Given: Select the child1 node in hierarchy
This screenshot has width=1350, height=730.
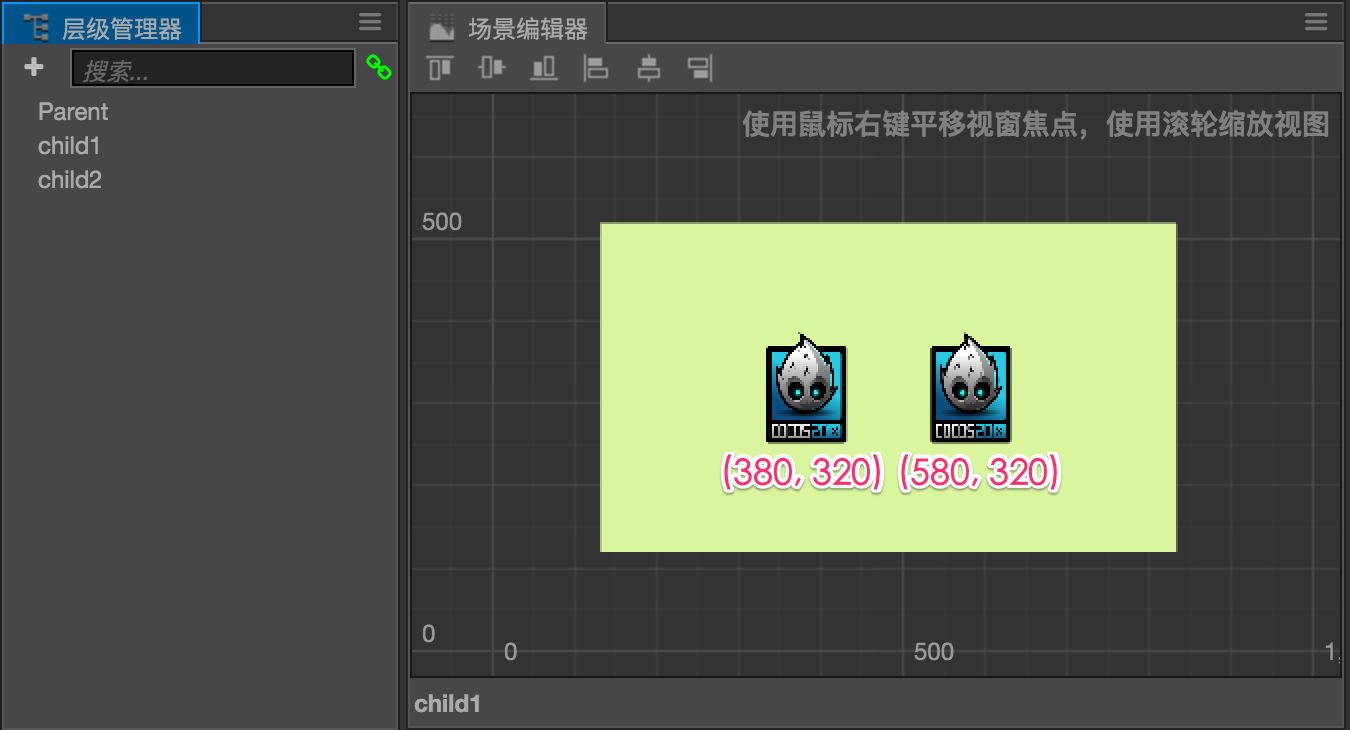Looking at the screenshot, I should 69,146.
